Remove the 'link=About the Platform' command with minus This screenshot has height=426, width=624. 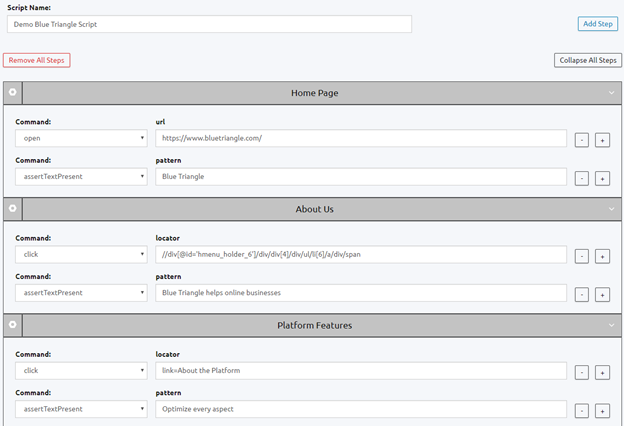[582, 373]
